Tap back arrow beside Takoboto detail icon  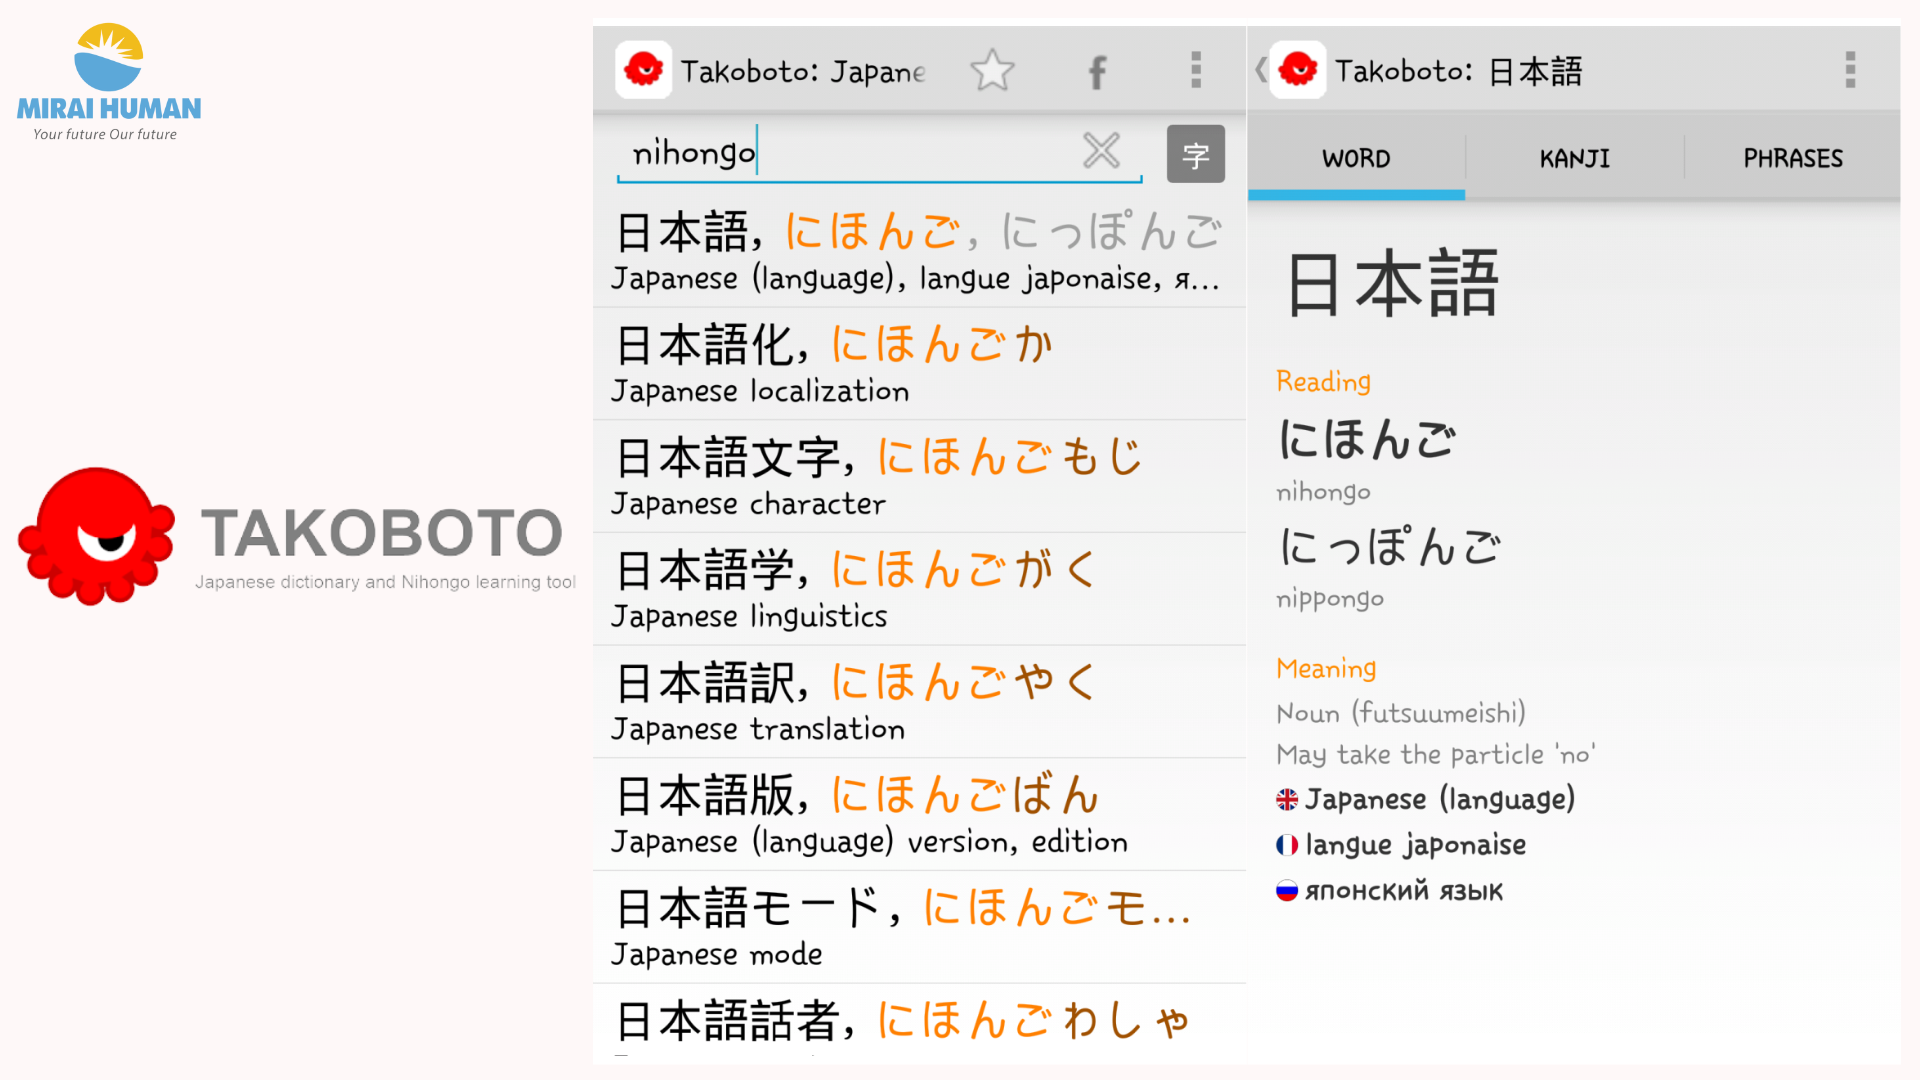click(1260, 70)
